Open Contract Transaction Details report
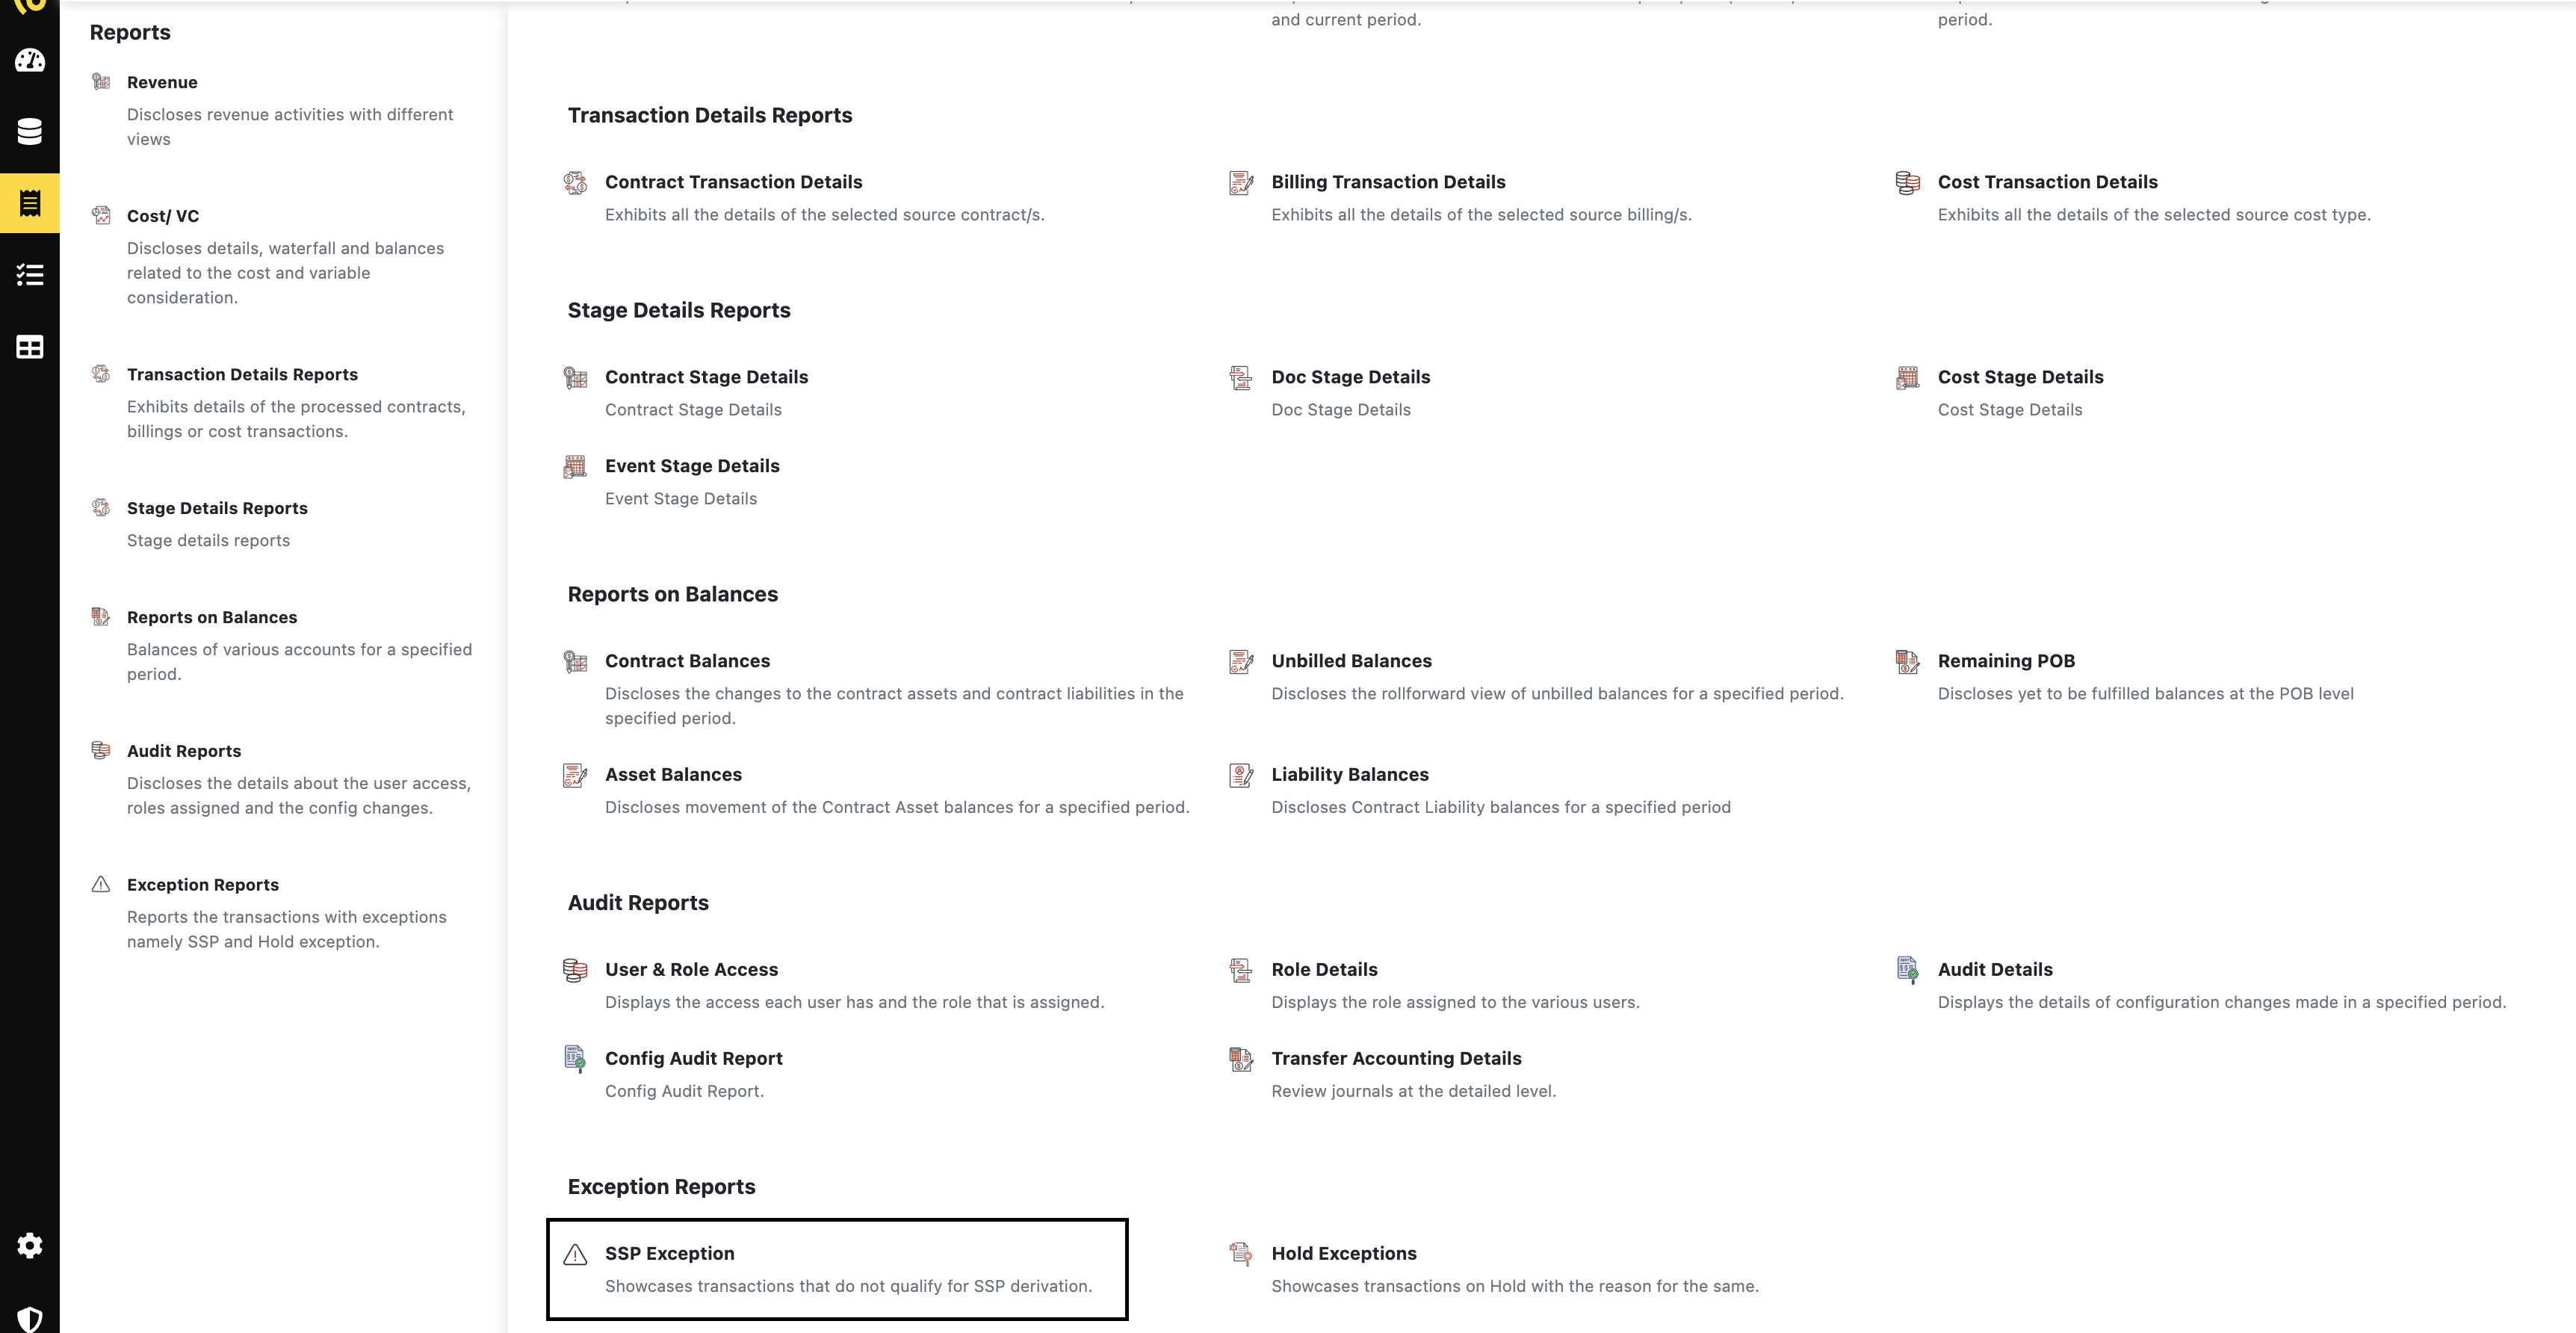 [x=734, y=182]
